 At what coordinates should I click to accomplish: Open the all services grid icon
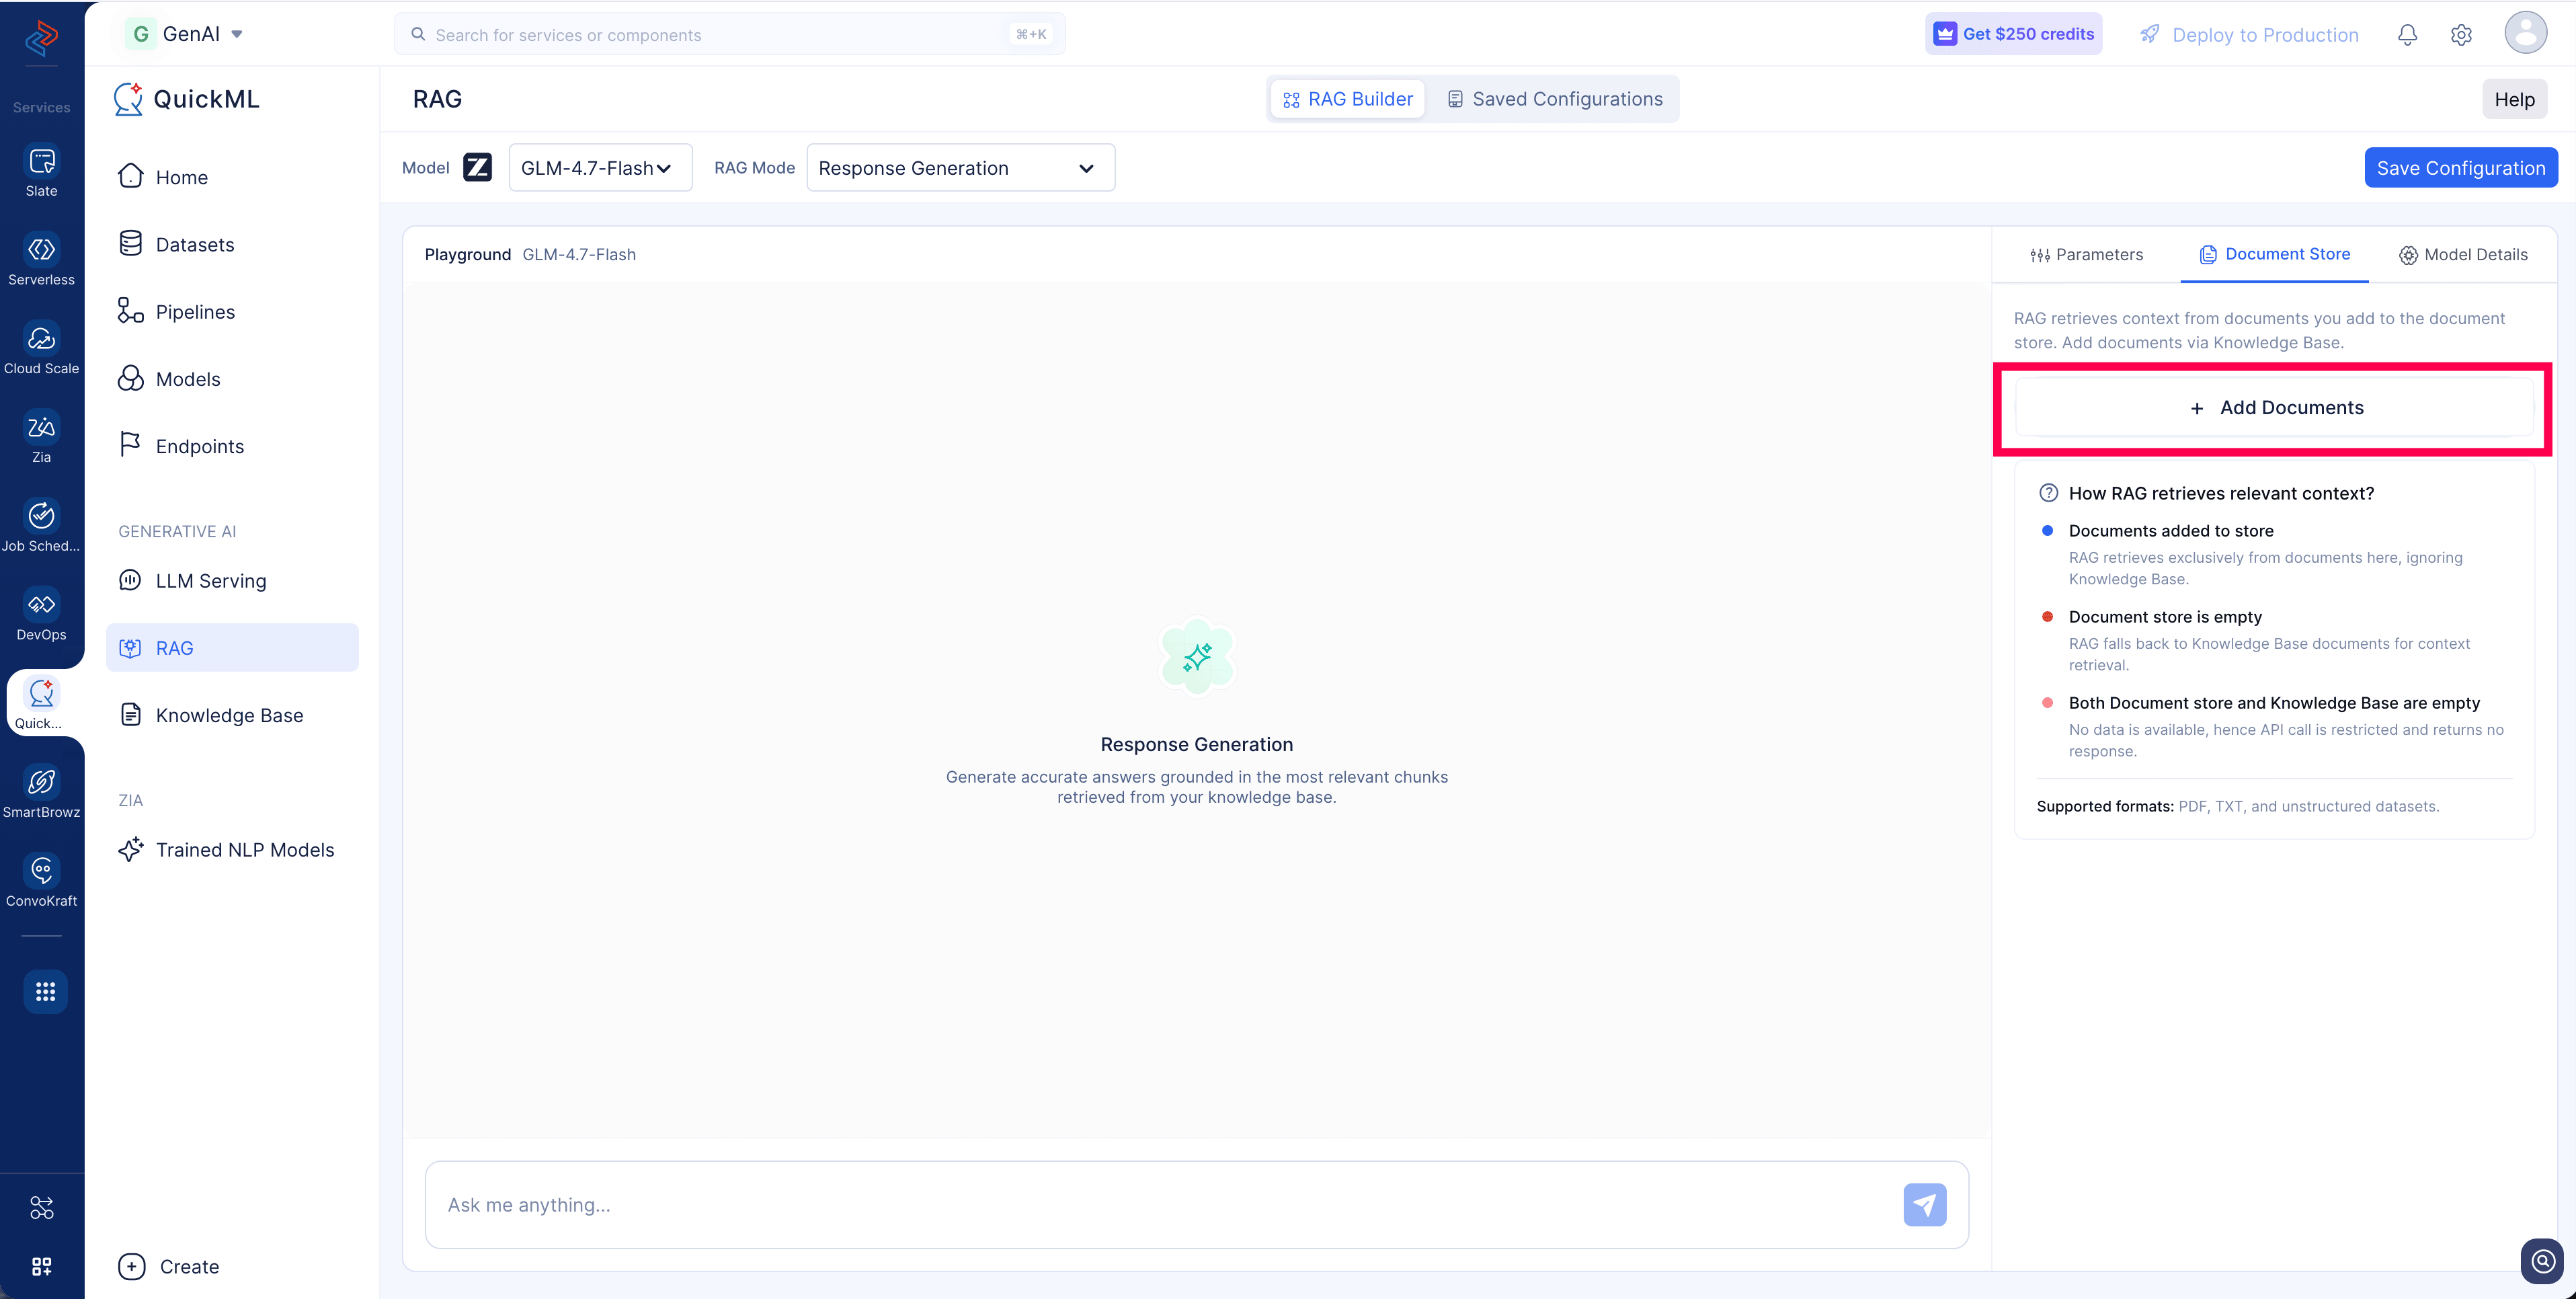point(45,992)
